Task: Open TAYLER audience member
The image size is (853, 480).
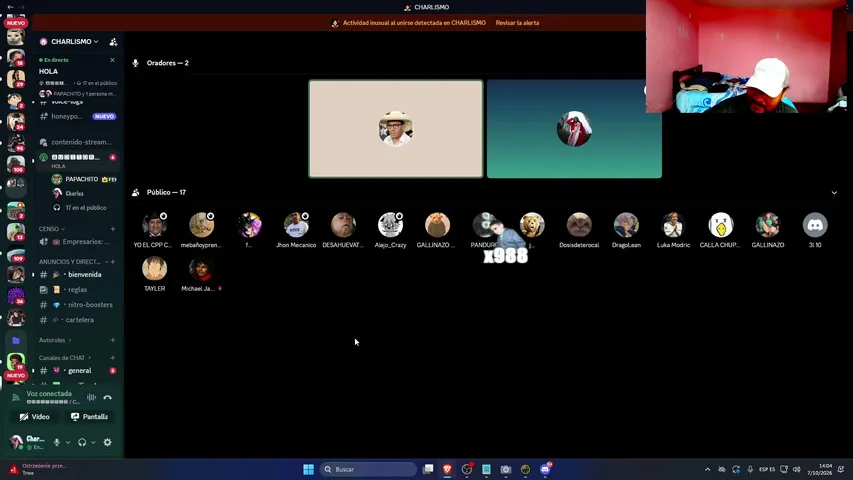Action: pyautogui.click(x=154, y=274)
